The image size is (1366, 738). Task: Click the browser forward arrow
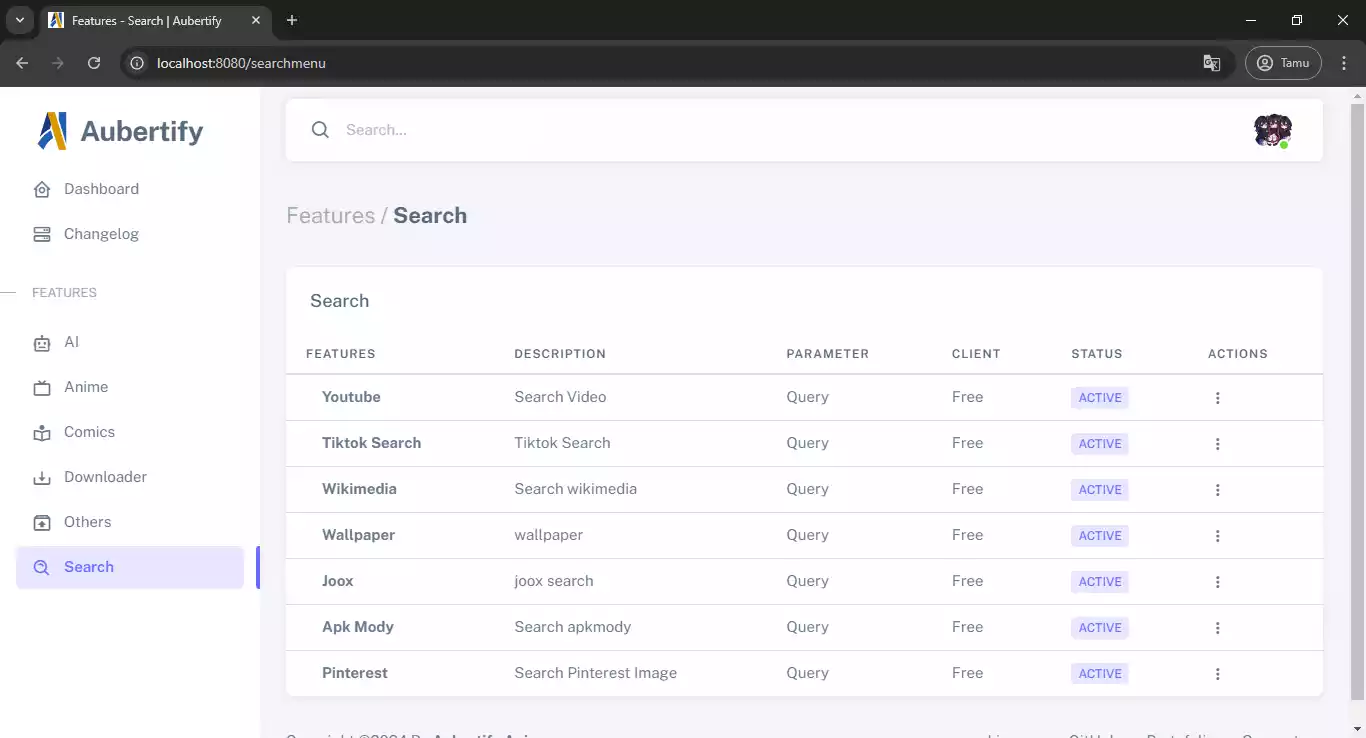pyautogui.click(x=58, y=63)
